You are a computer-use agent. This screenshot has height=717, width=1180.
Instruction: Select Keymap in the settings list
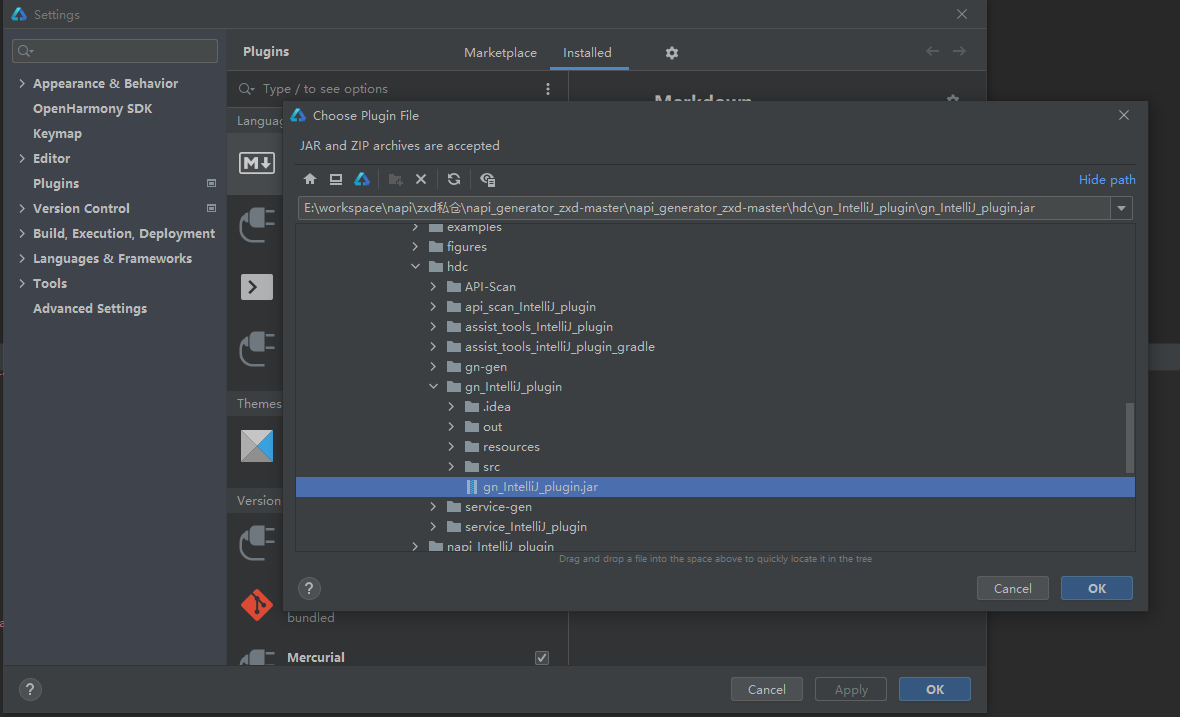(57, 134)
